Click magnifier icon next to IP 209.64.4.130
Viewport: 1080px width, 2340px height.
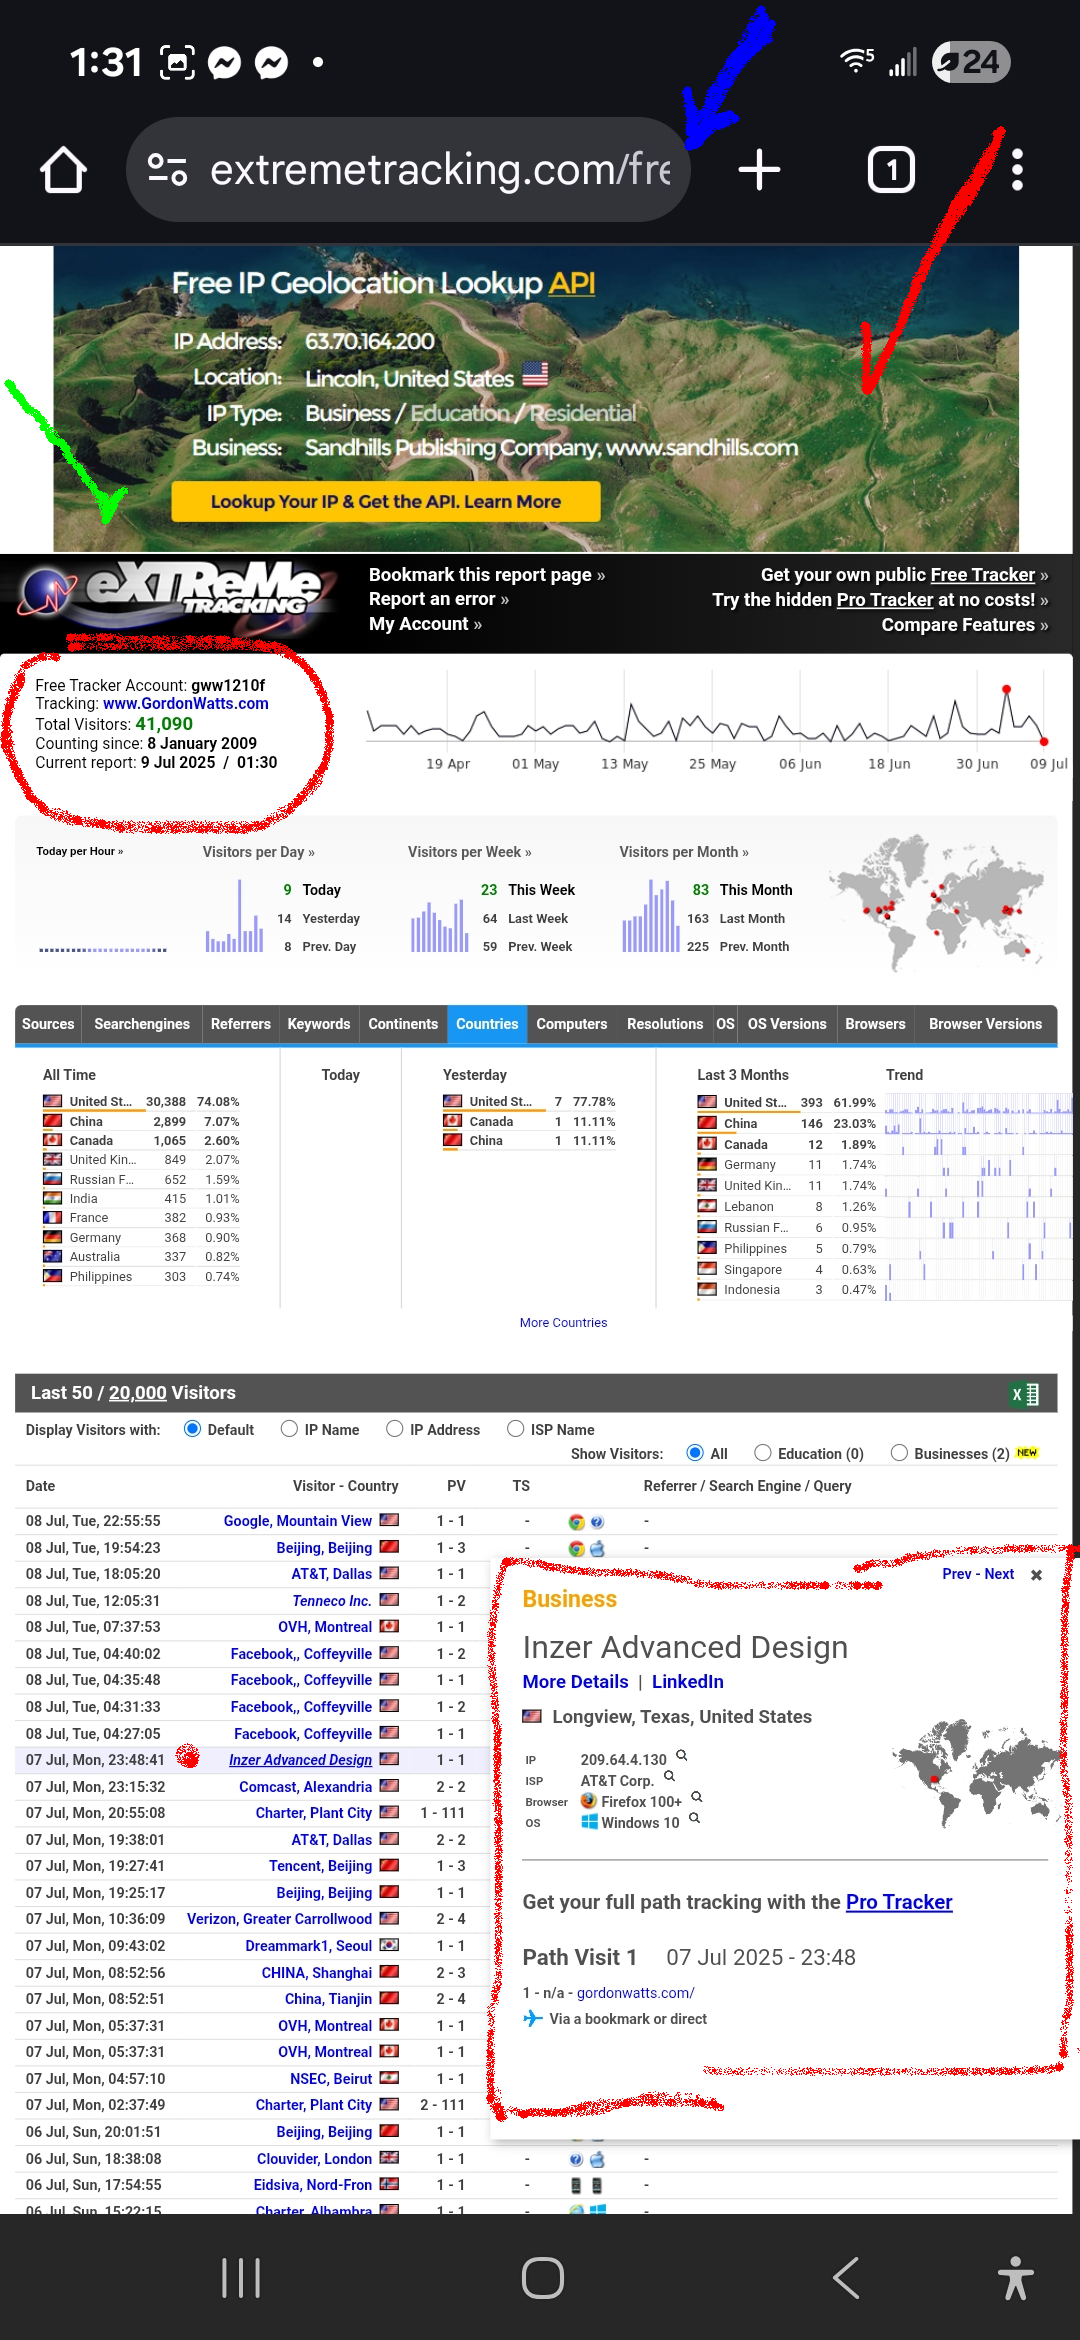coord(682,1756)
